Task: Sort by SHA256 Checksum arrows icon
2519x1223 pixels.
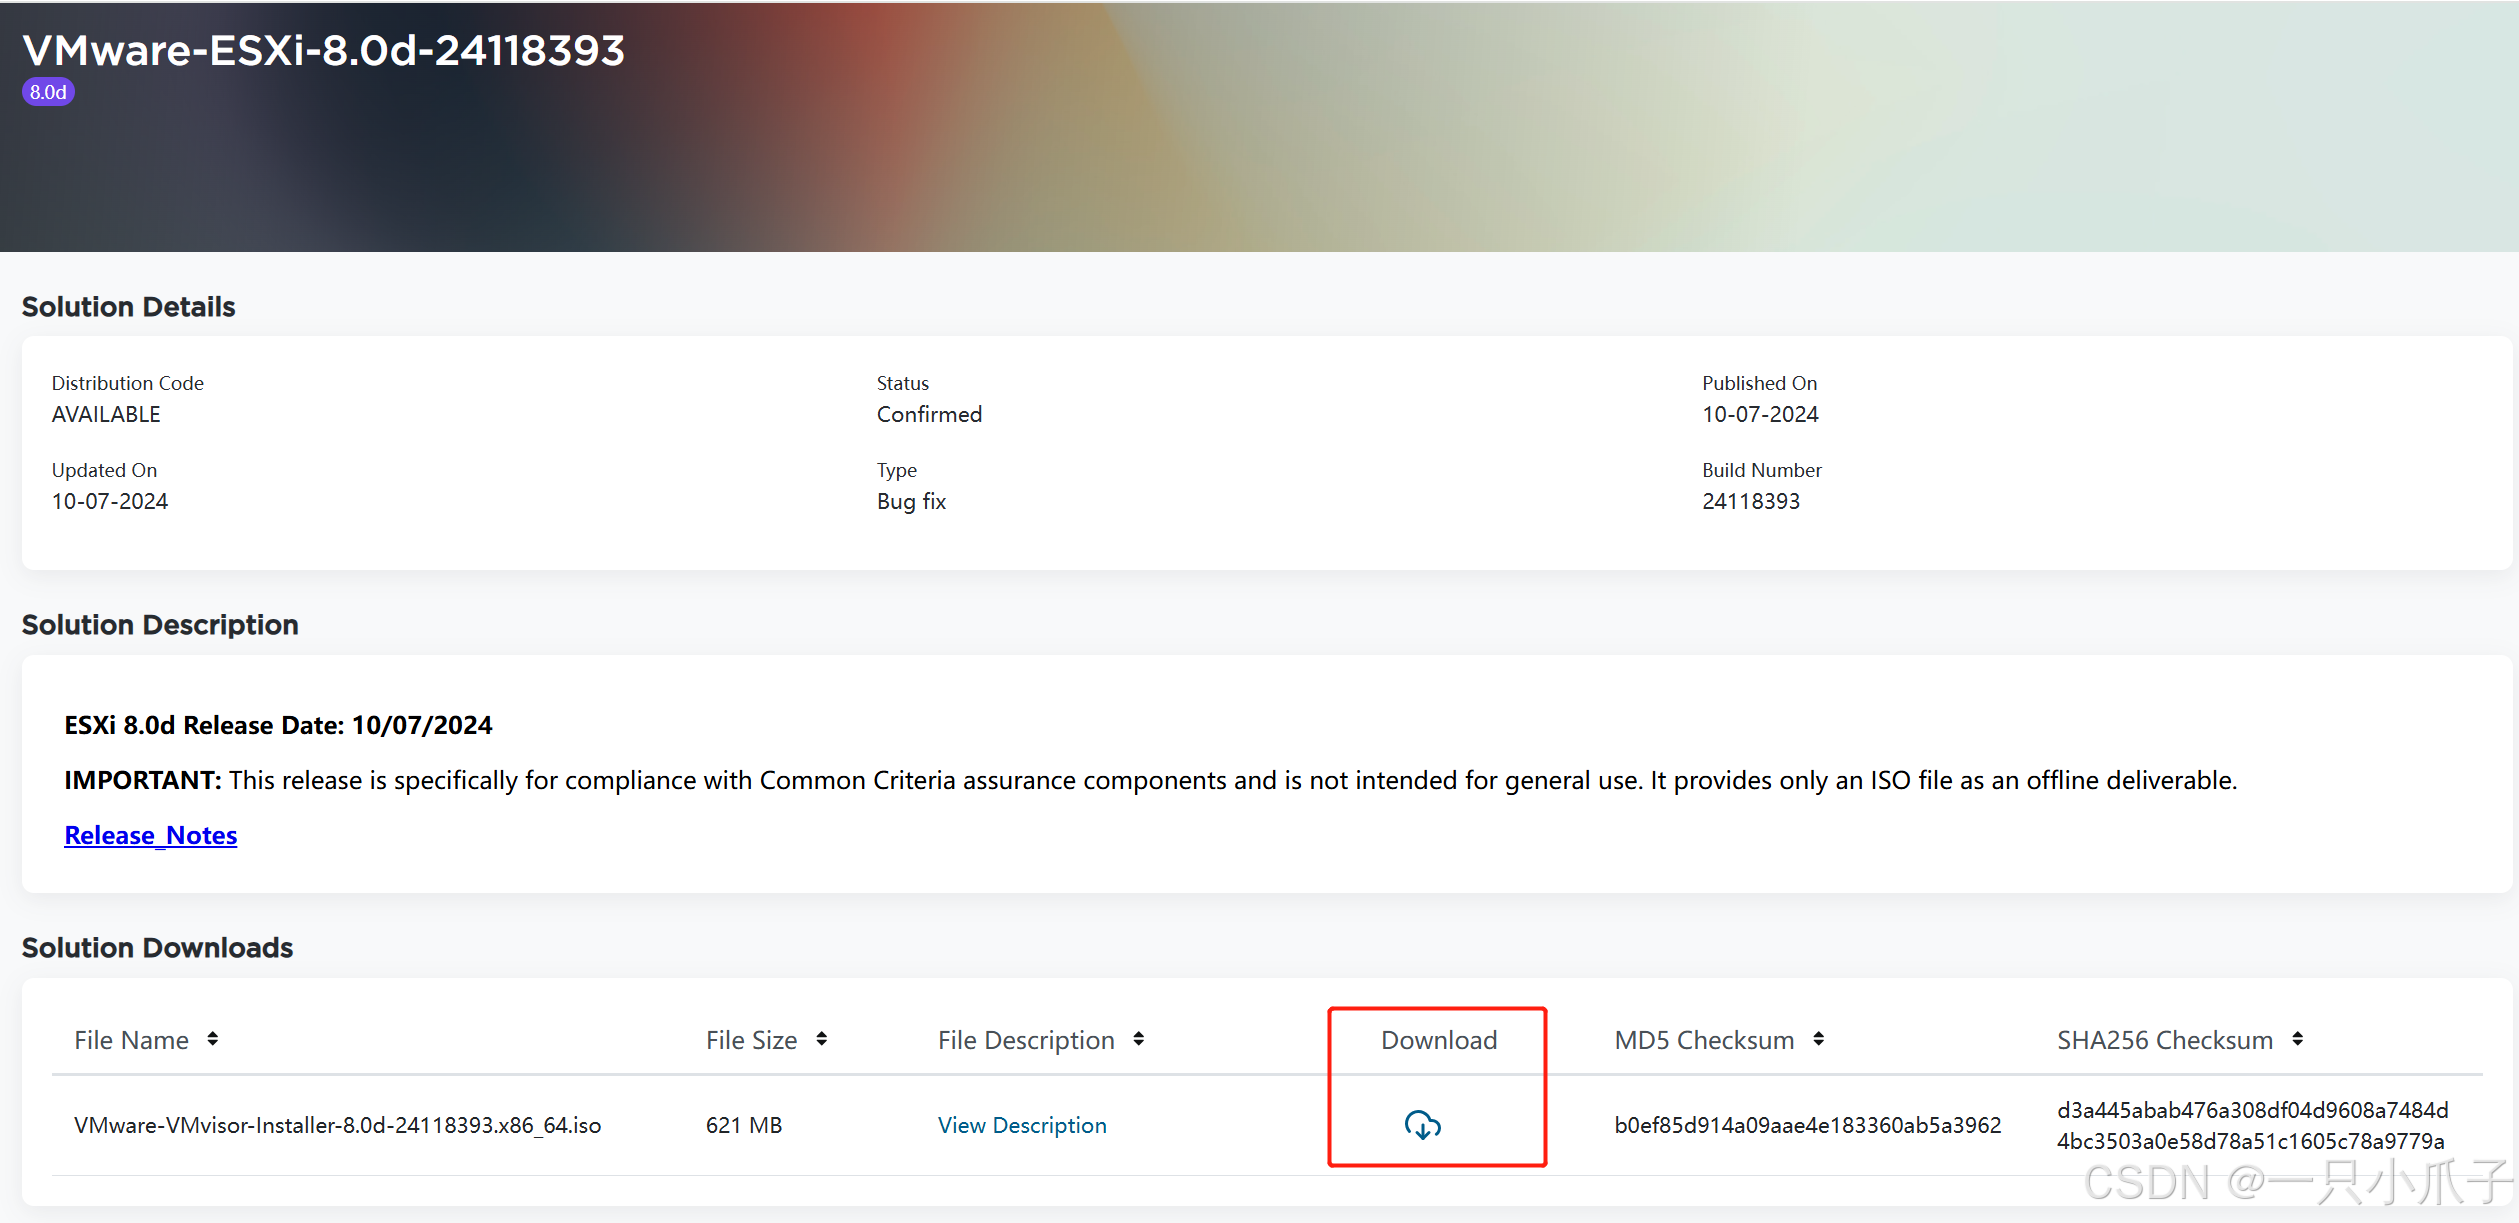Action: (x=2297, y=1039)
